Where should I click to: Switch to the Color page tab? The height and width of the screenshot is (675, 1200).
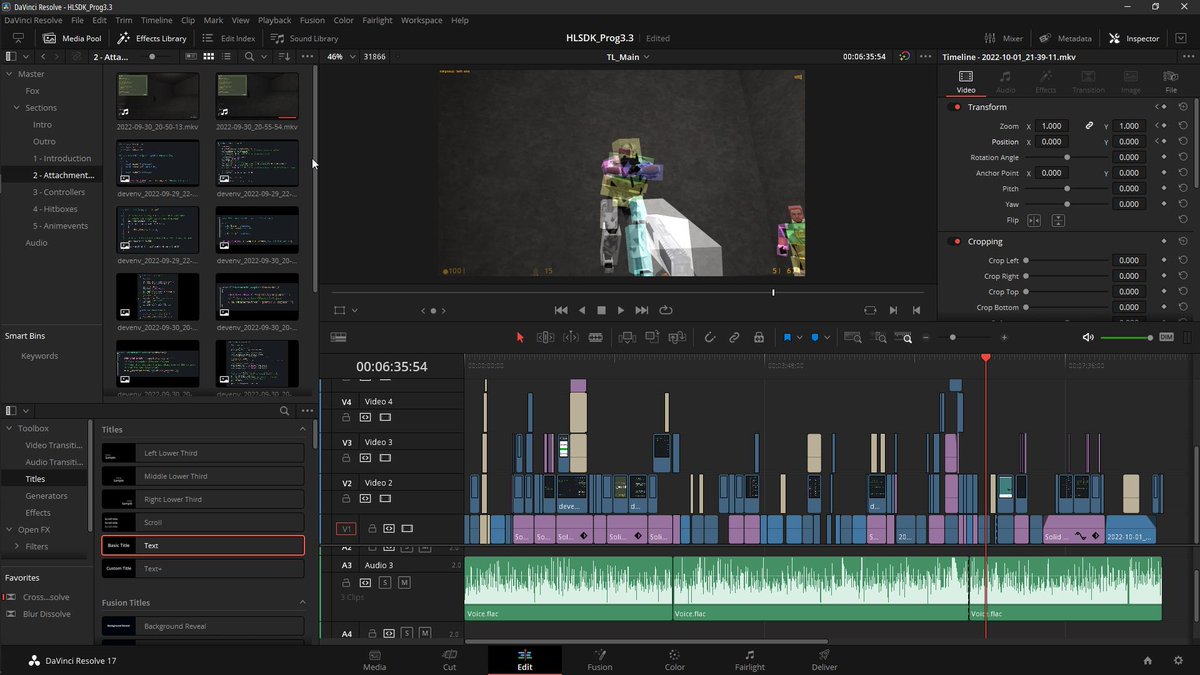tap(675, 660)
